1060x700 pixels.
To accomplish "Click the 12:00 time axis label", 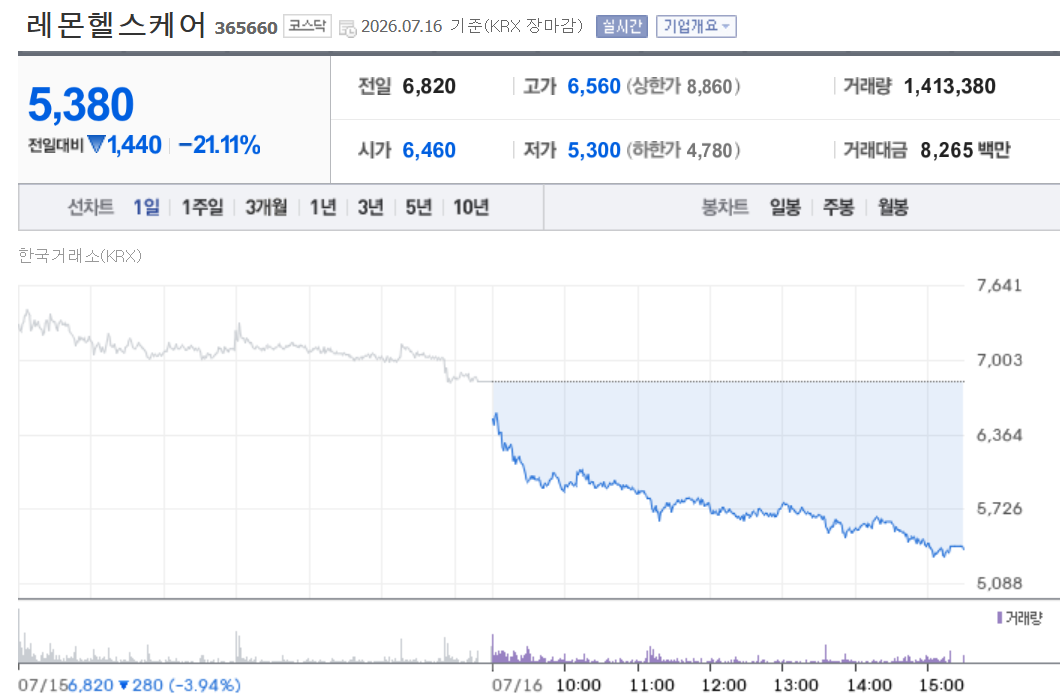I will coord(723,685).
